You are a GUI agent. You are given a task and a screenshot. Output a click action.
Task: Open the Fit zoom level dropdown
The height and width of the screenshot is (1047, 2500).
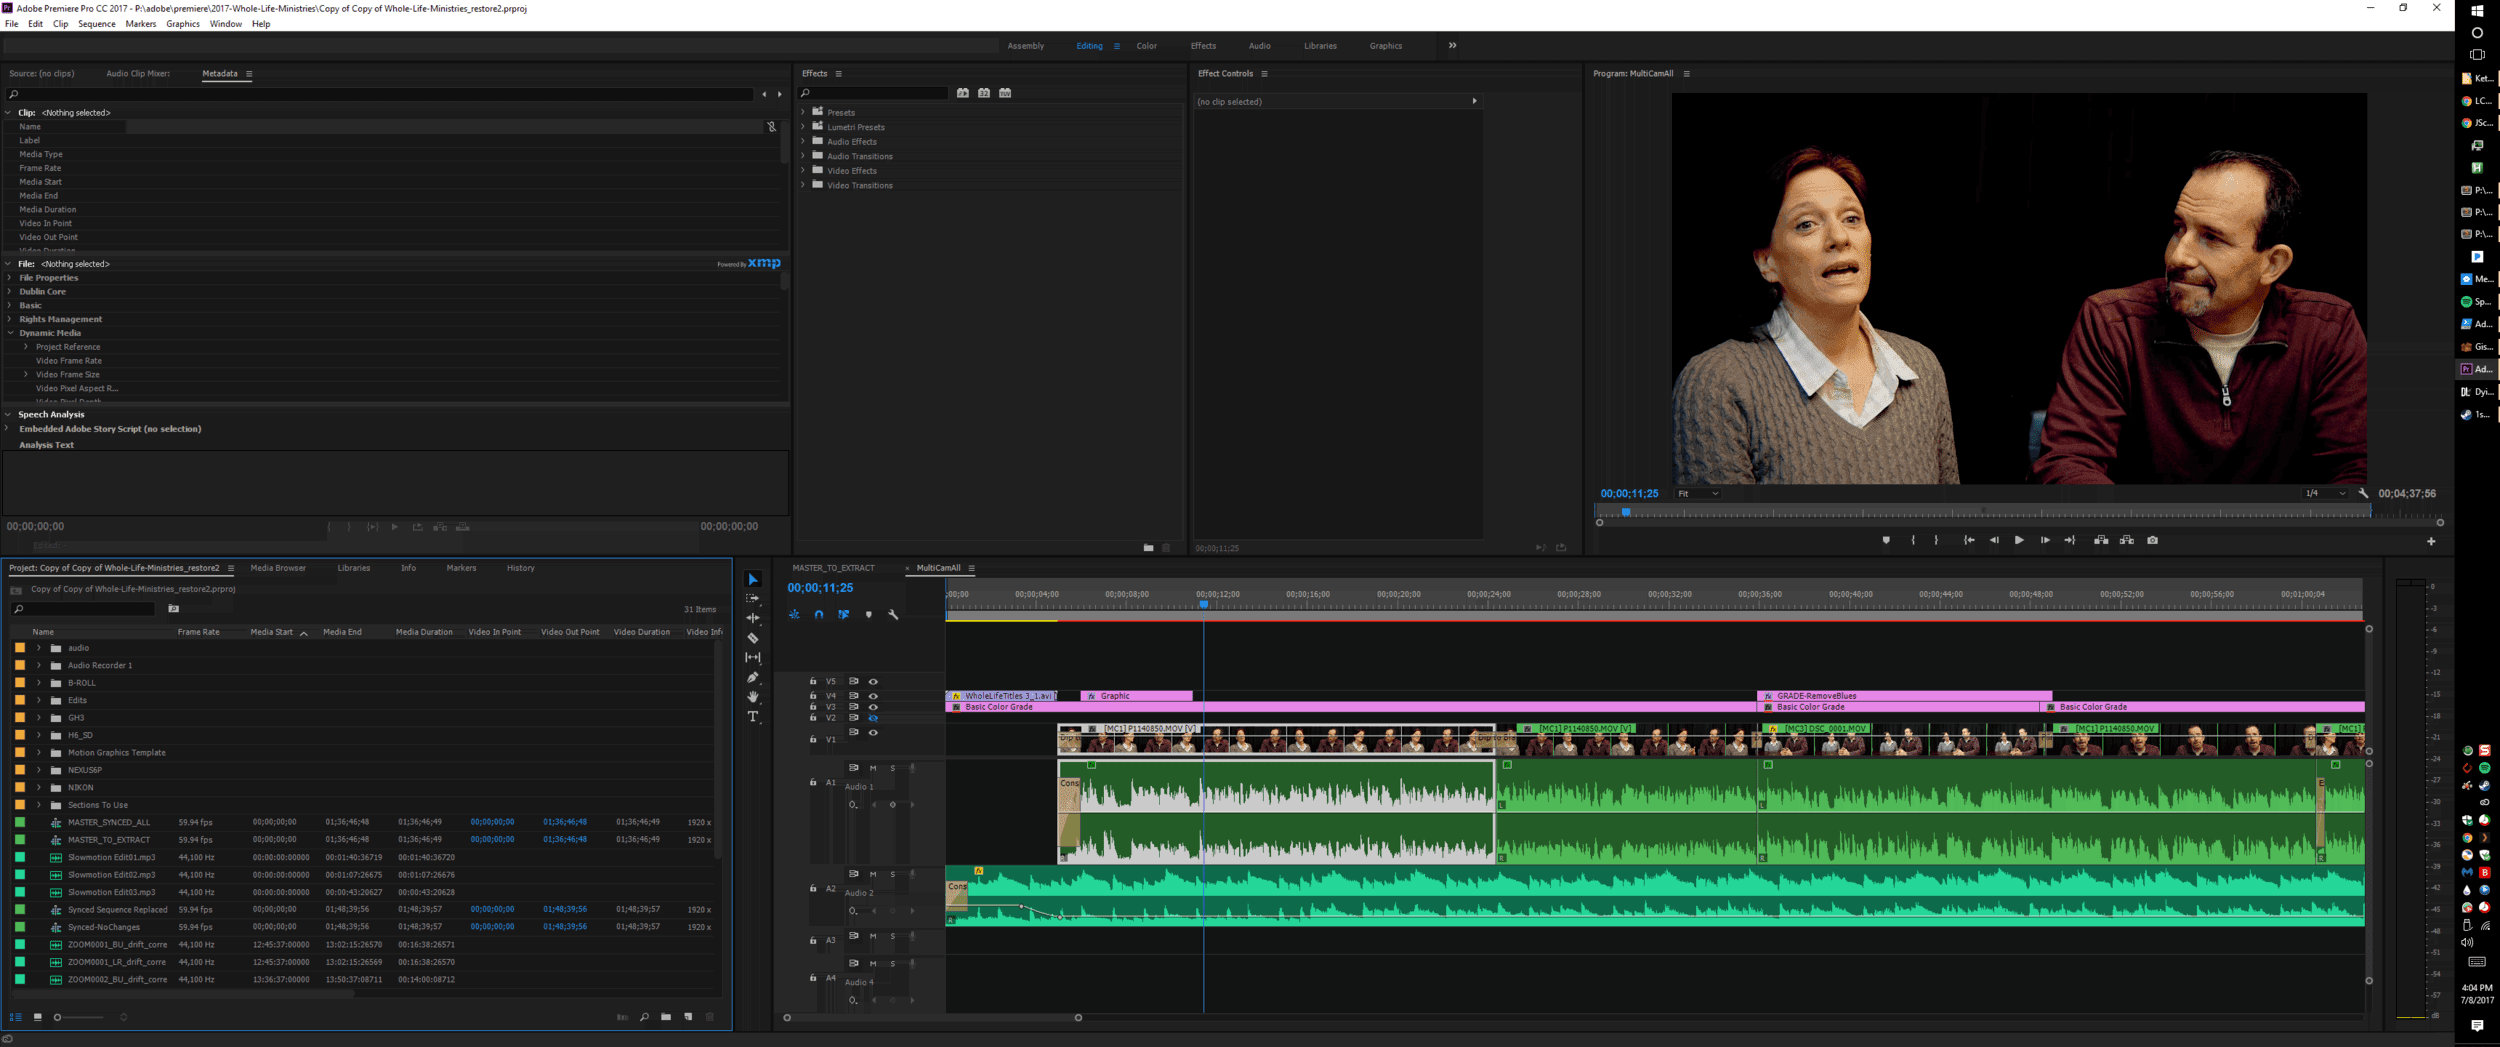pyautogui.click(x=1698, y=494)
